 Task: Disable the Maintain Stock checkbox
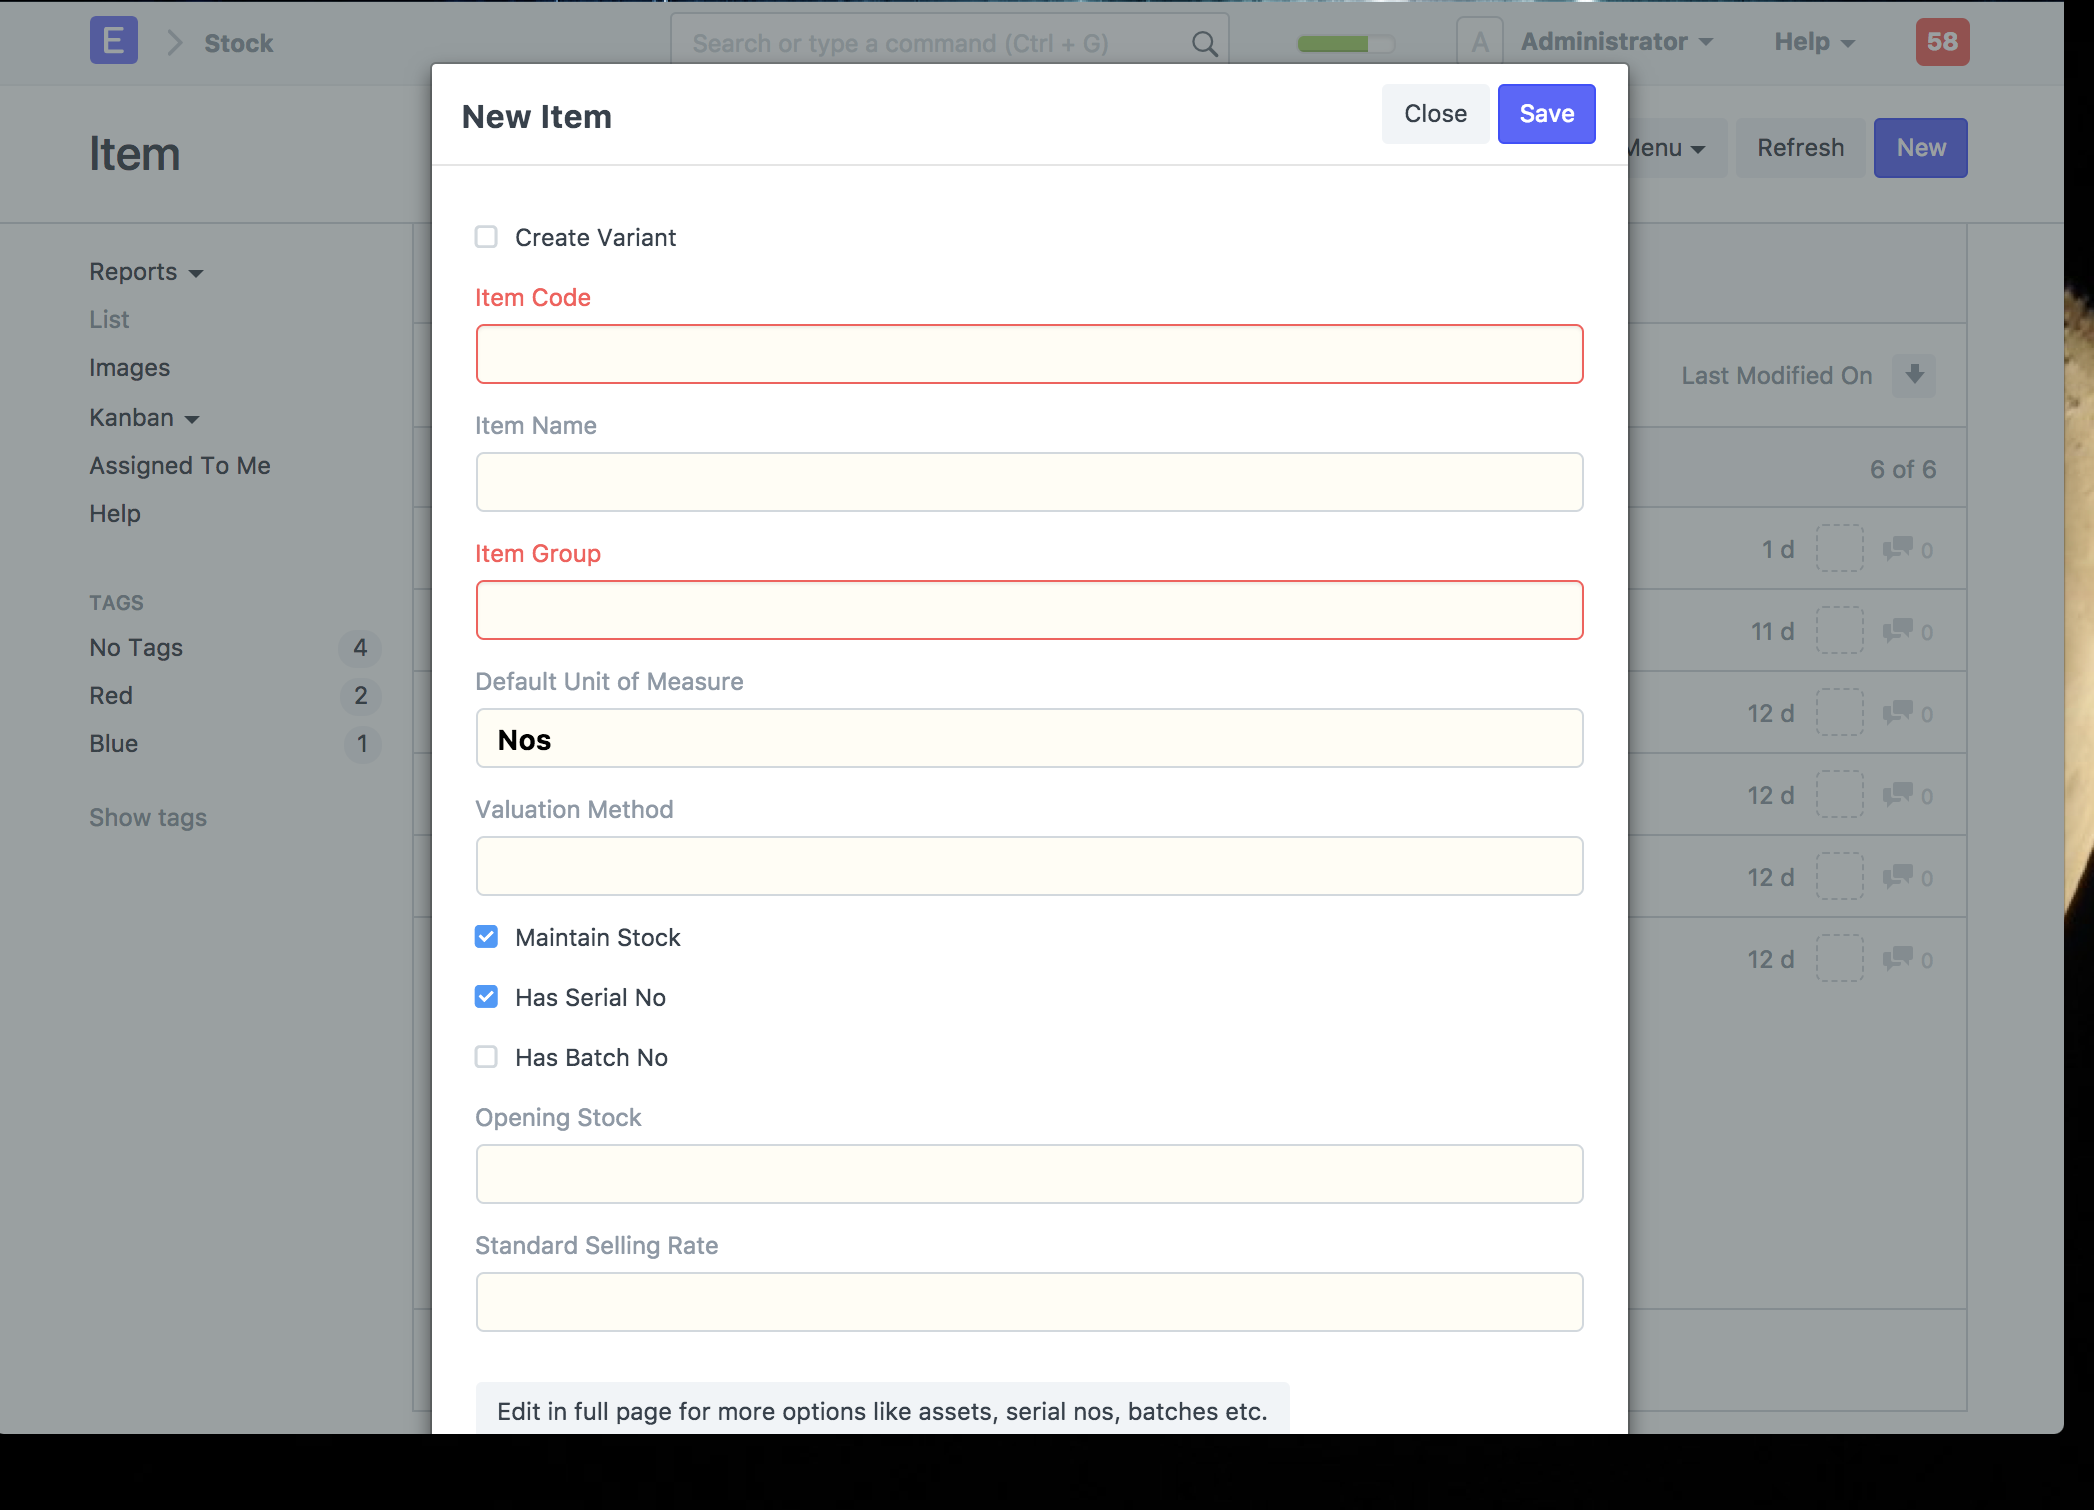click(486, 937)
